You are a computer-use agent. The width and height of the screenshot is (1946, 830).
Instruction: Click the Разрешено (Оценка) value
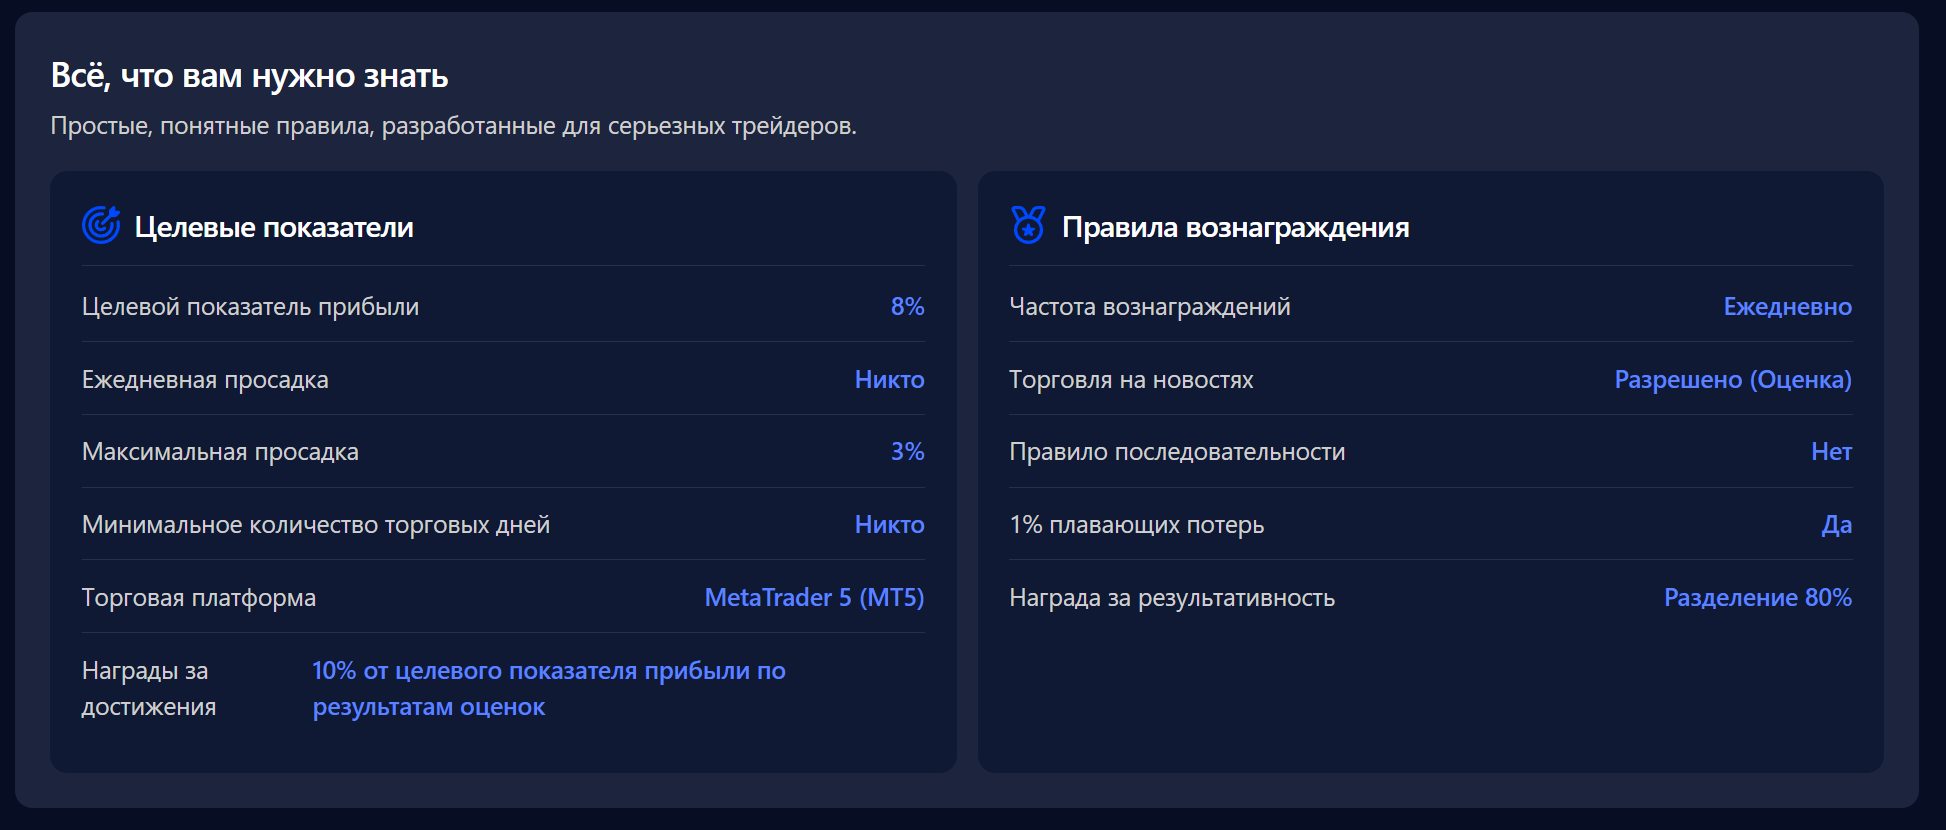click(x=1733, y=380)
